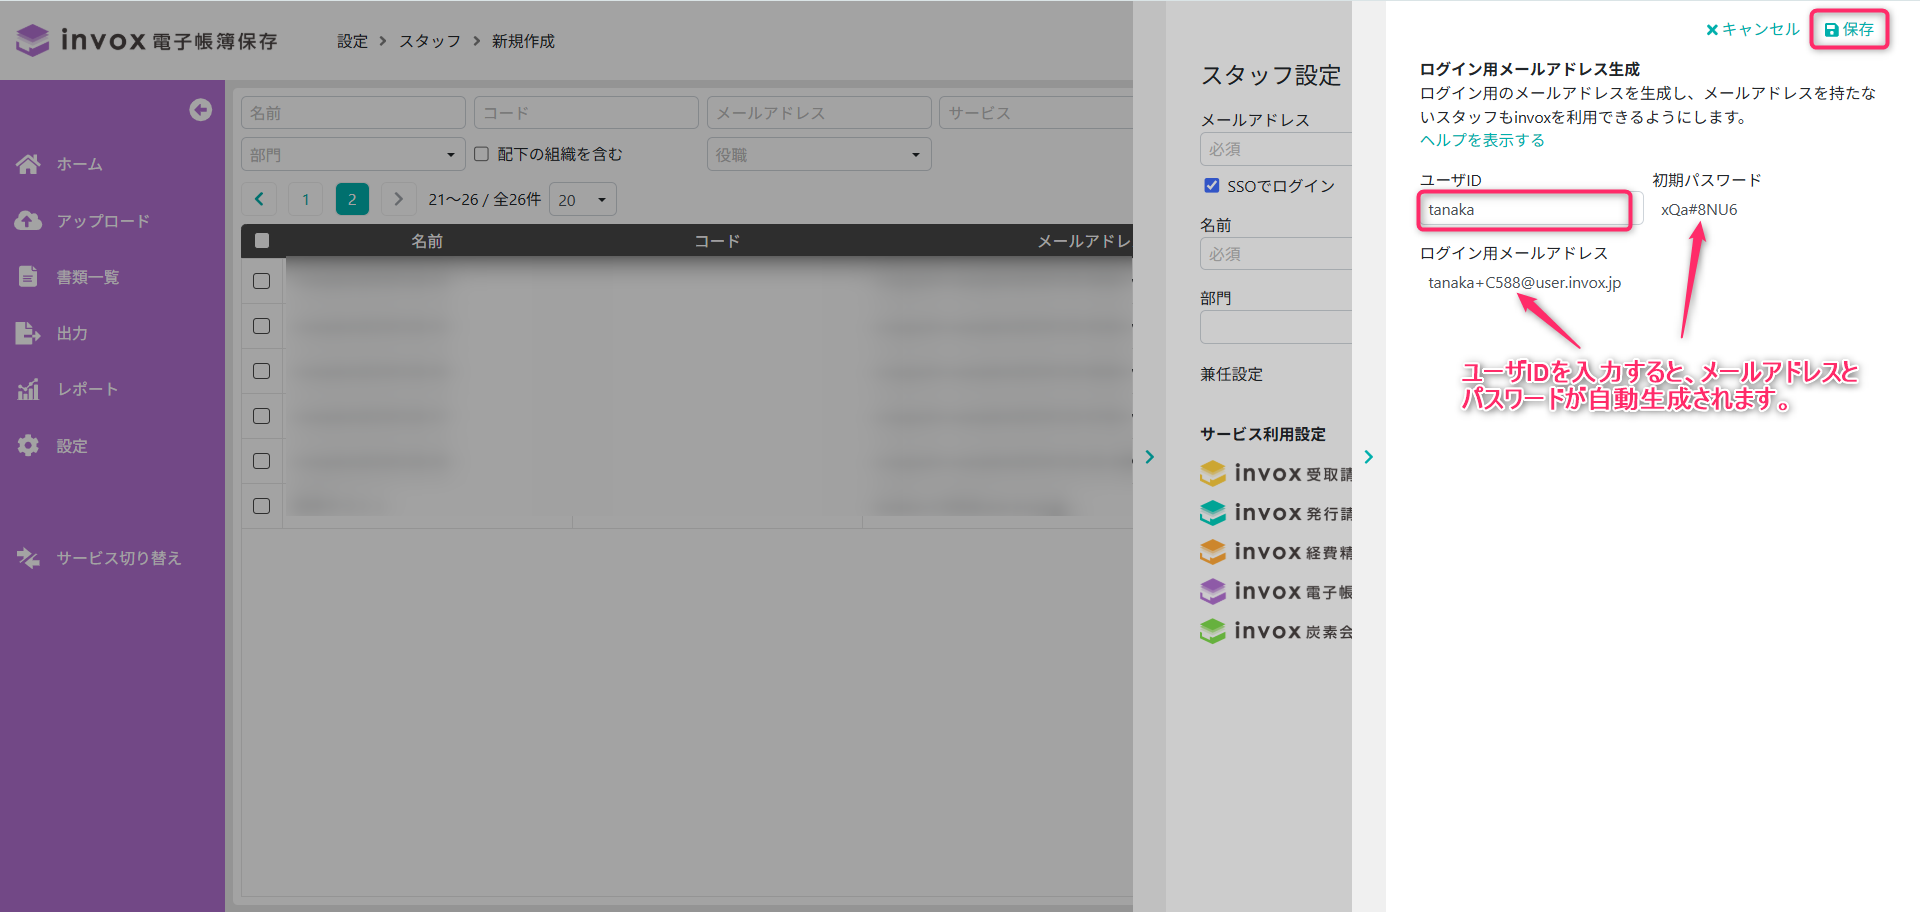
Task: Open ホーム in the sidebar menu
Action: 80,164
